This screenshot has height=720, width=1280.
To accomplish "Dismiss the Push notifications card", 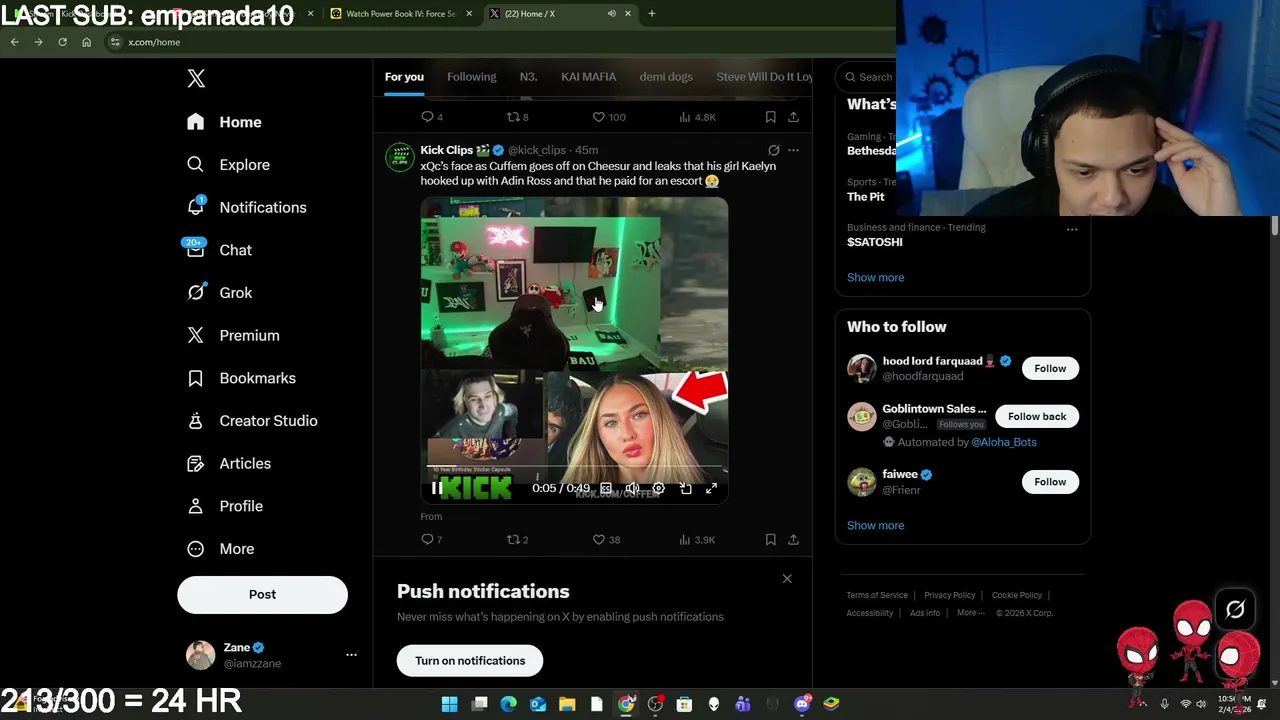I will point(787,579).
